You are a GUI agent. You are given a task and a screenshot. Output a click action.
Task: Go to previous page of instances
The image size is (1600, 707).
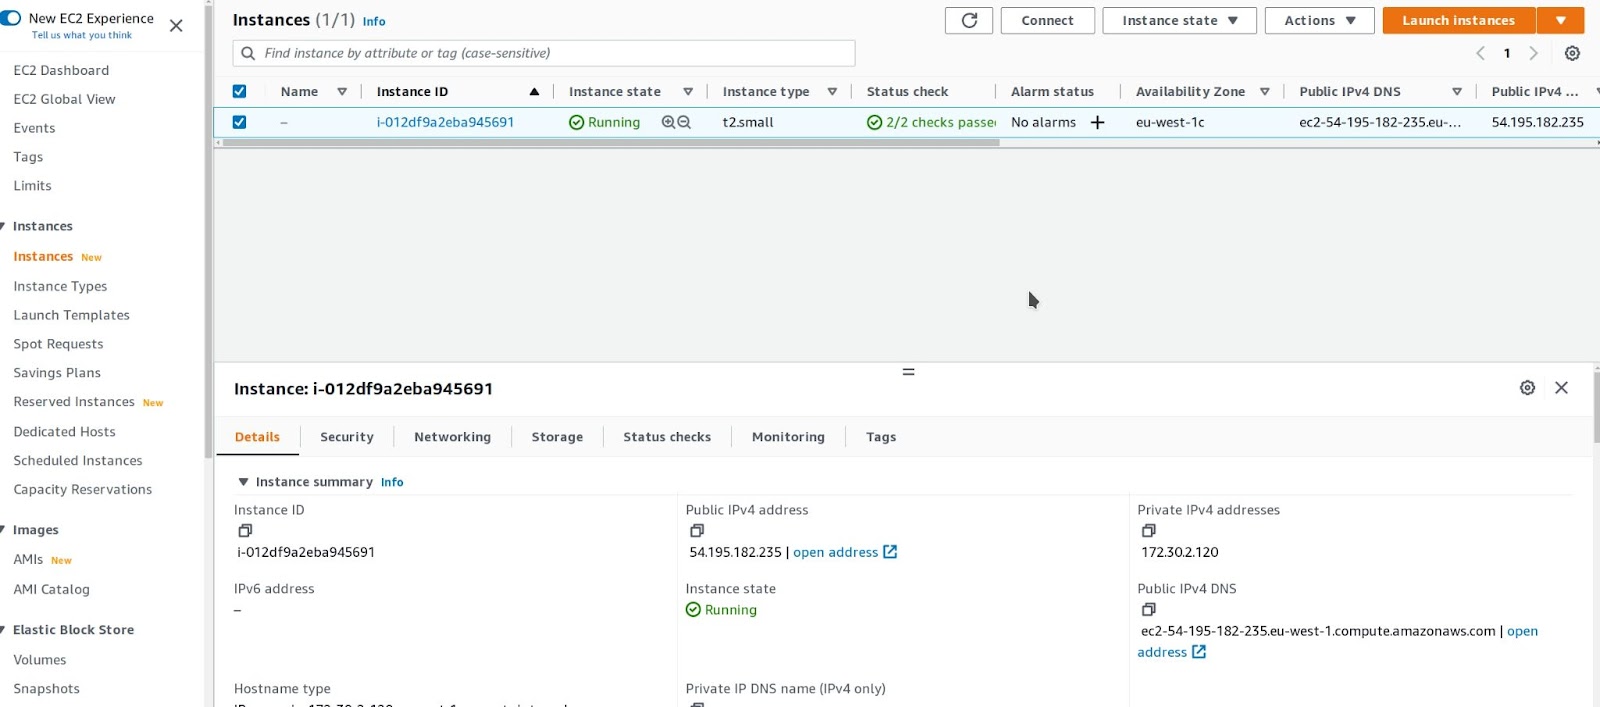click(x=1480, y=53)
